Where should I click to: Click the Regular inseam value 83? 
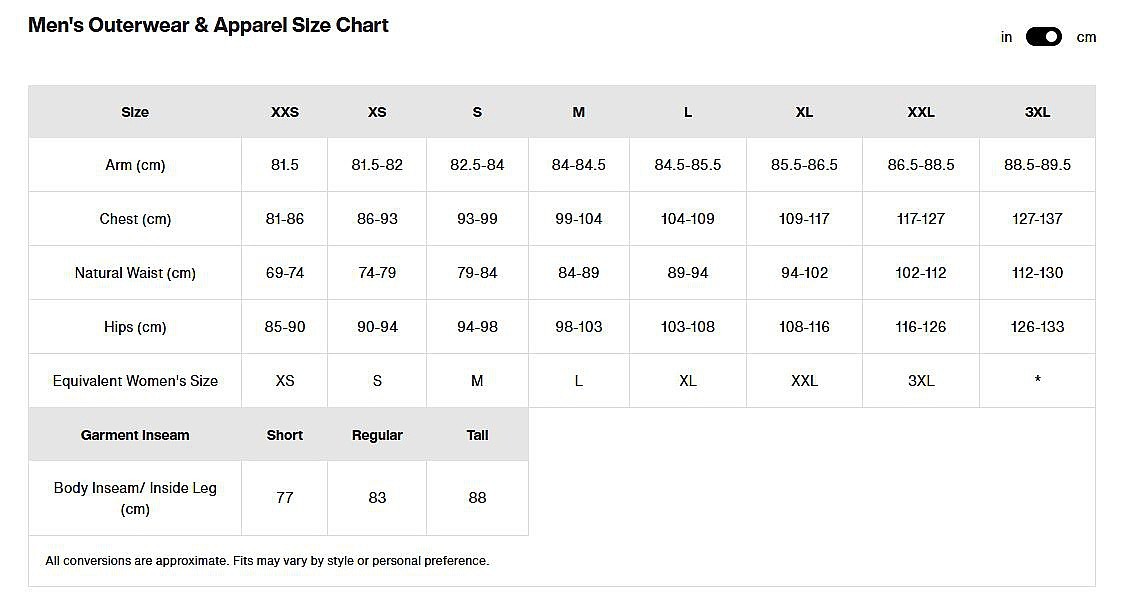tap(377, 498)
